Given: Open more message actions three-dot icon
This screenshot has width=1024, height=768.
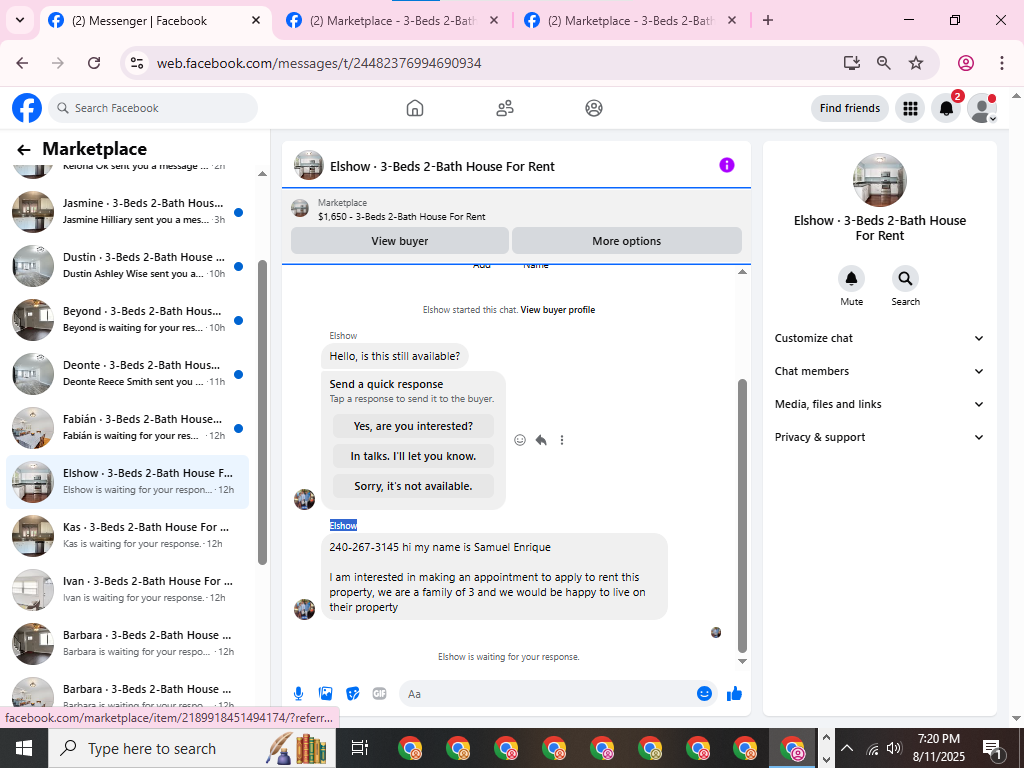Looking at the screenshot, I should point(562,440).
